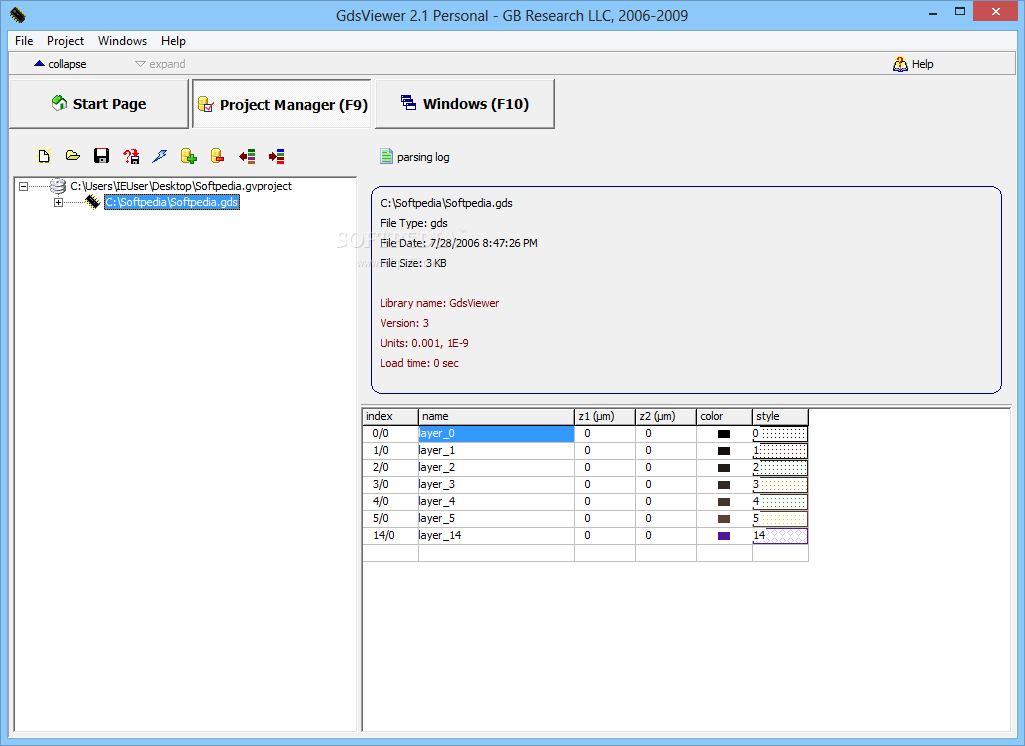Open a project with the folder icon
This screenshot has width=1025, height=746.
coord(73,156)
